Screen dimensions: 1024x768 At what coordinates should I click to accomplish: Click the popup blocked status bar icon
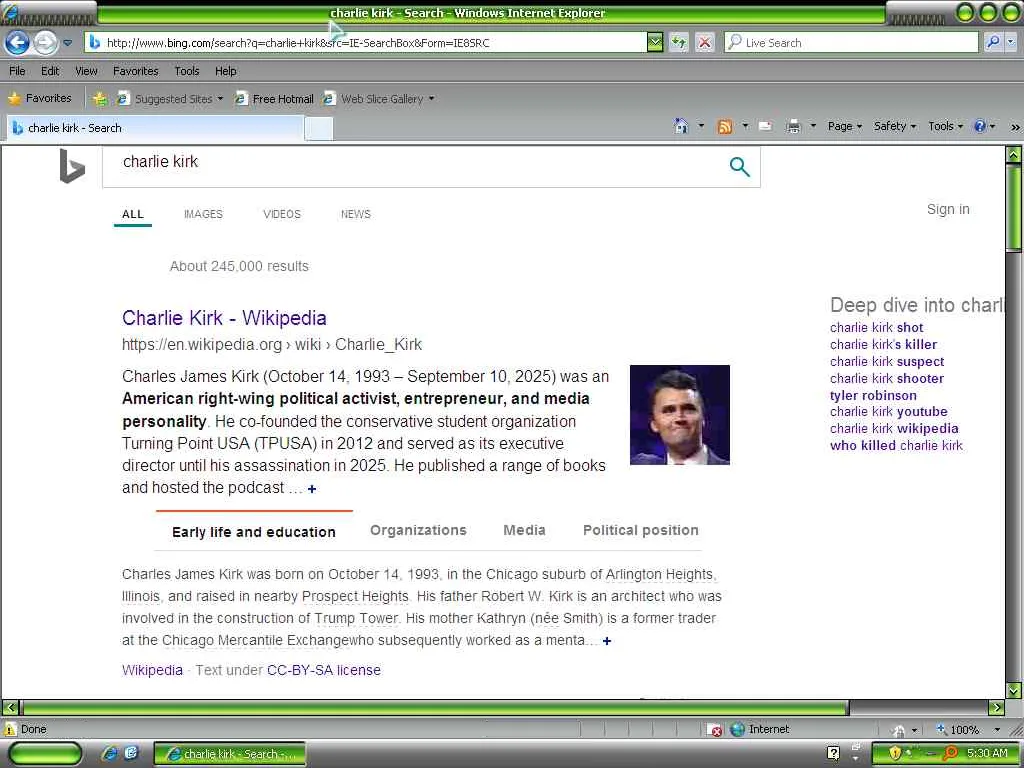click(x=715, y=730)
